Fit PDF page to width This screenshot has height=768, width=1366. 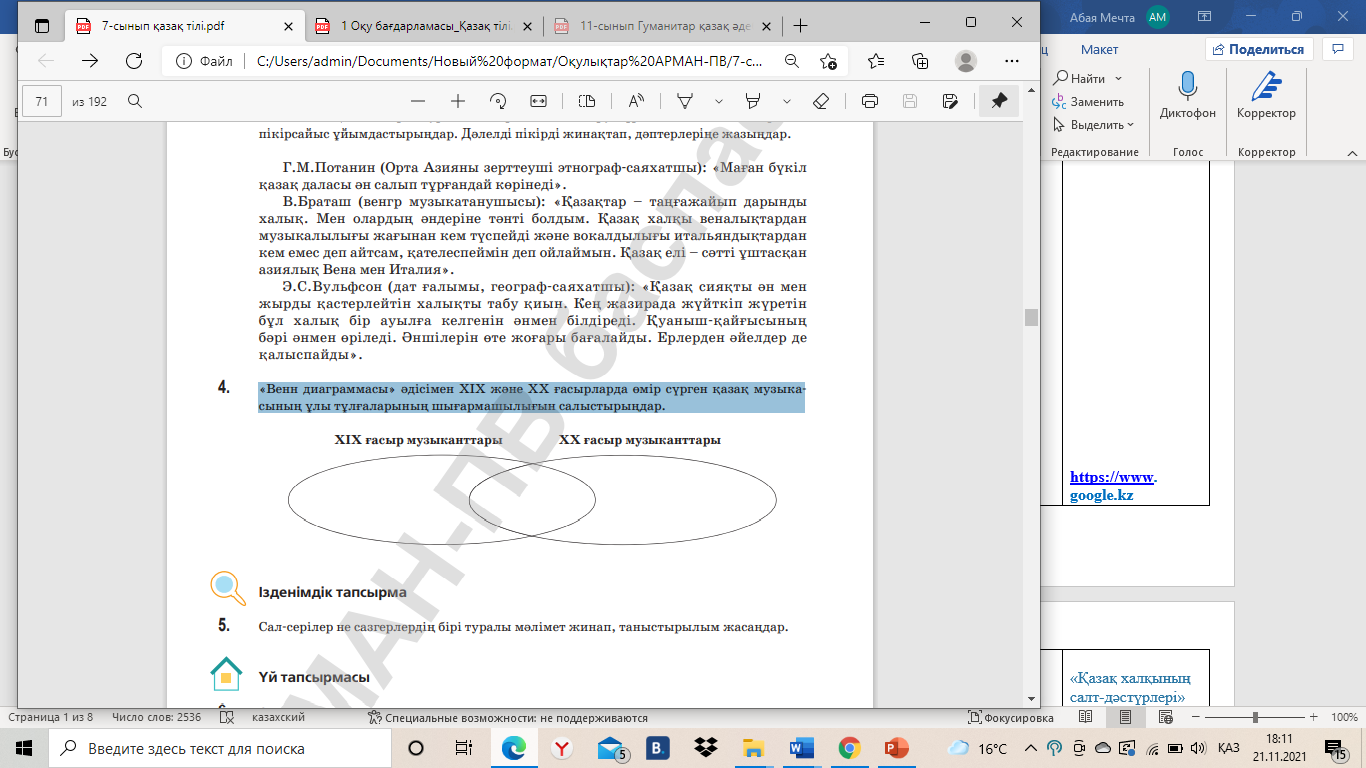tap(538, 101)
